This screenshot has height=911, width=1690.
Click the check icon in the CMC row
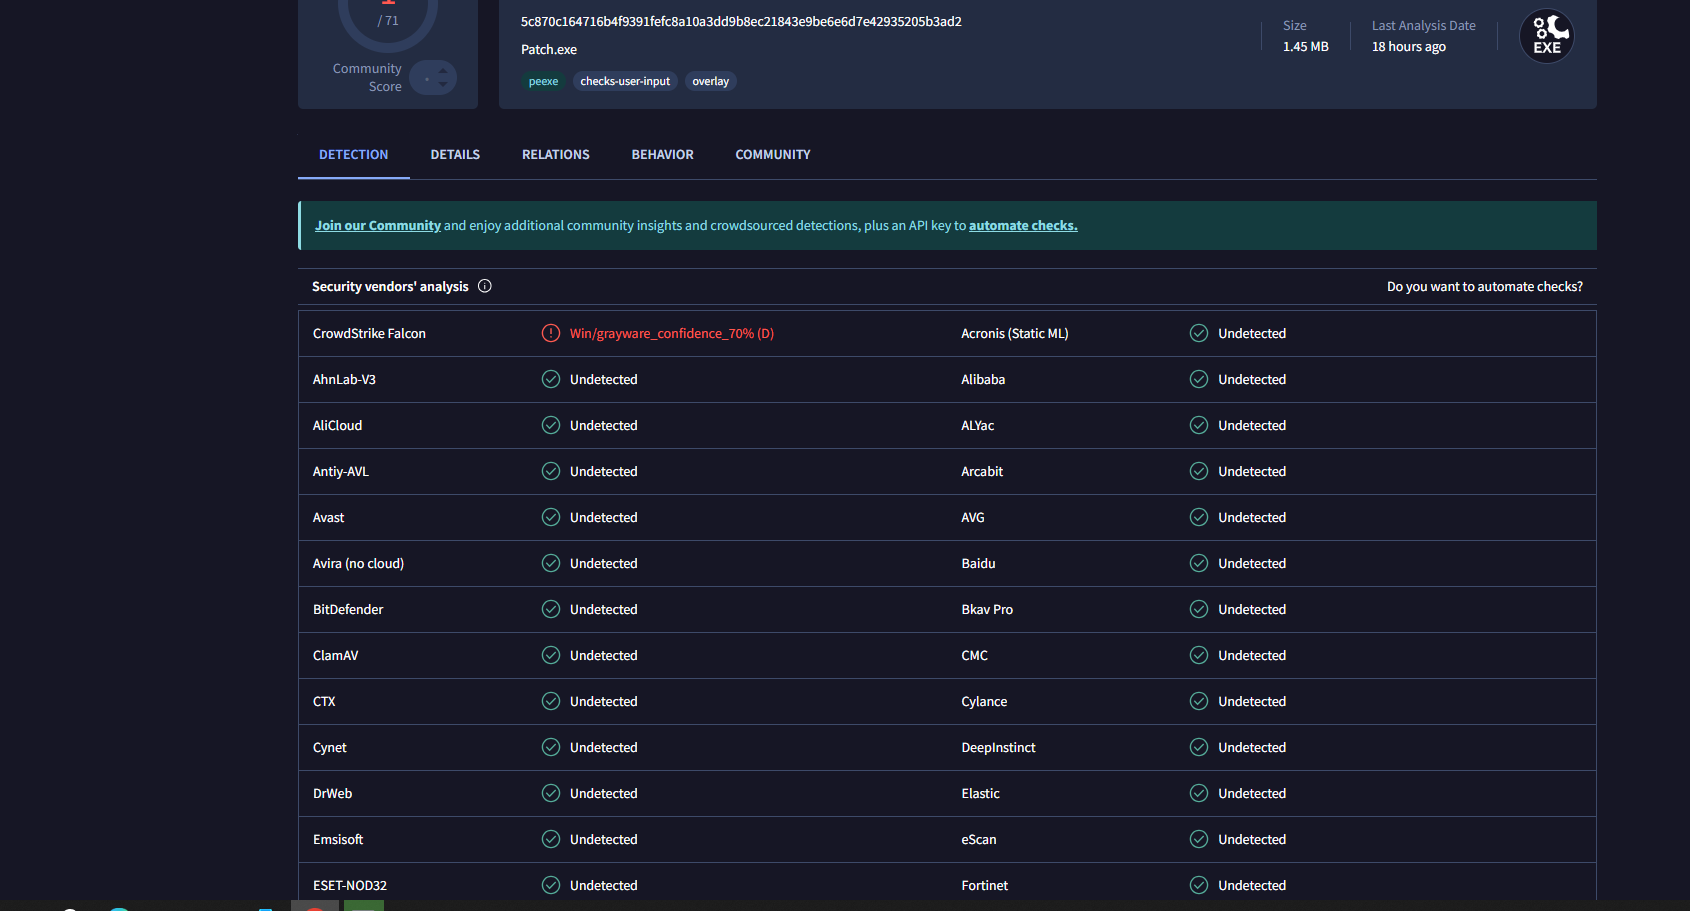[1199, 655]
